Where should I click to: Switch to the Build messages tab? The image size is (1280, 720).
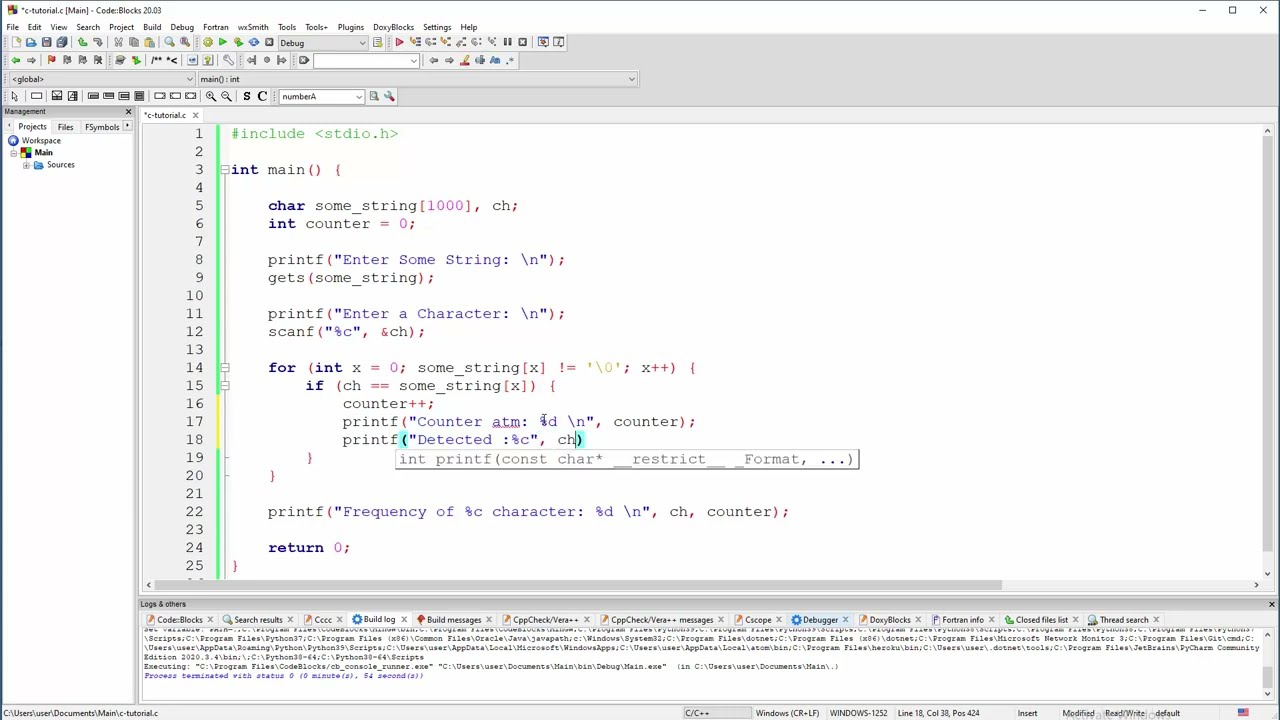[454, 620]
